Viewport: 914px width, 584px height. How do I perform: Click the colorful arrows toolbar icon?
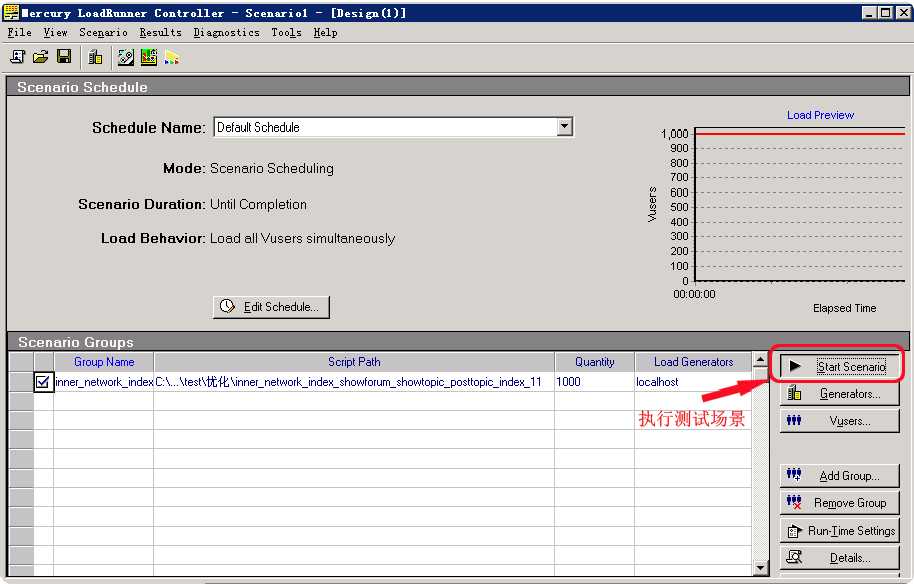172,57
